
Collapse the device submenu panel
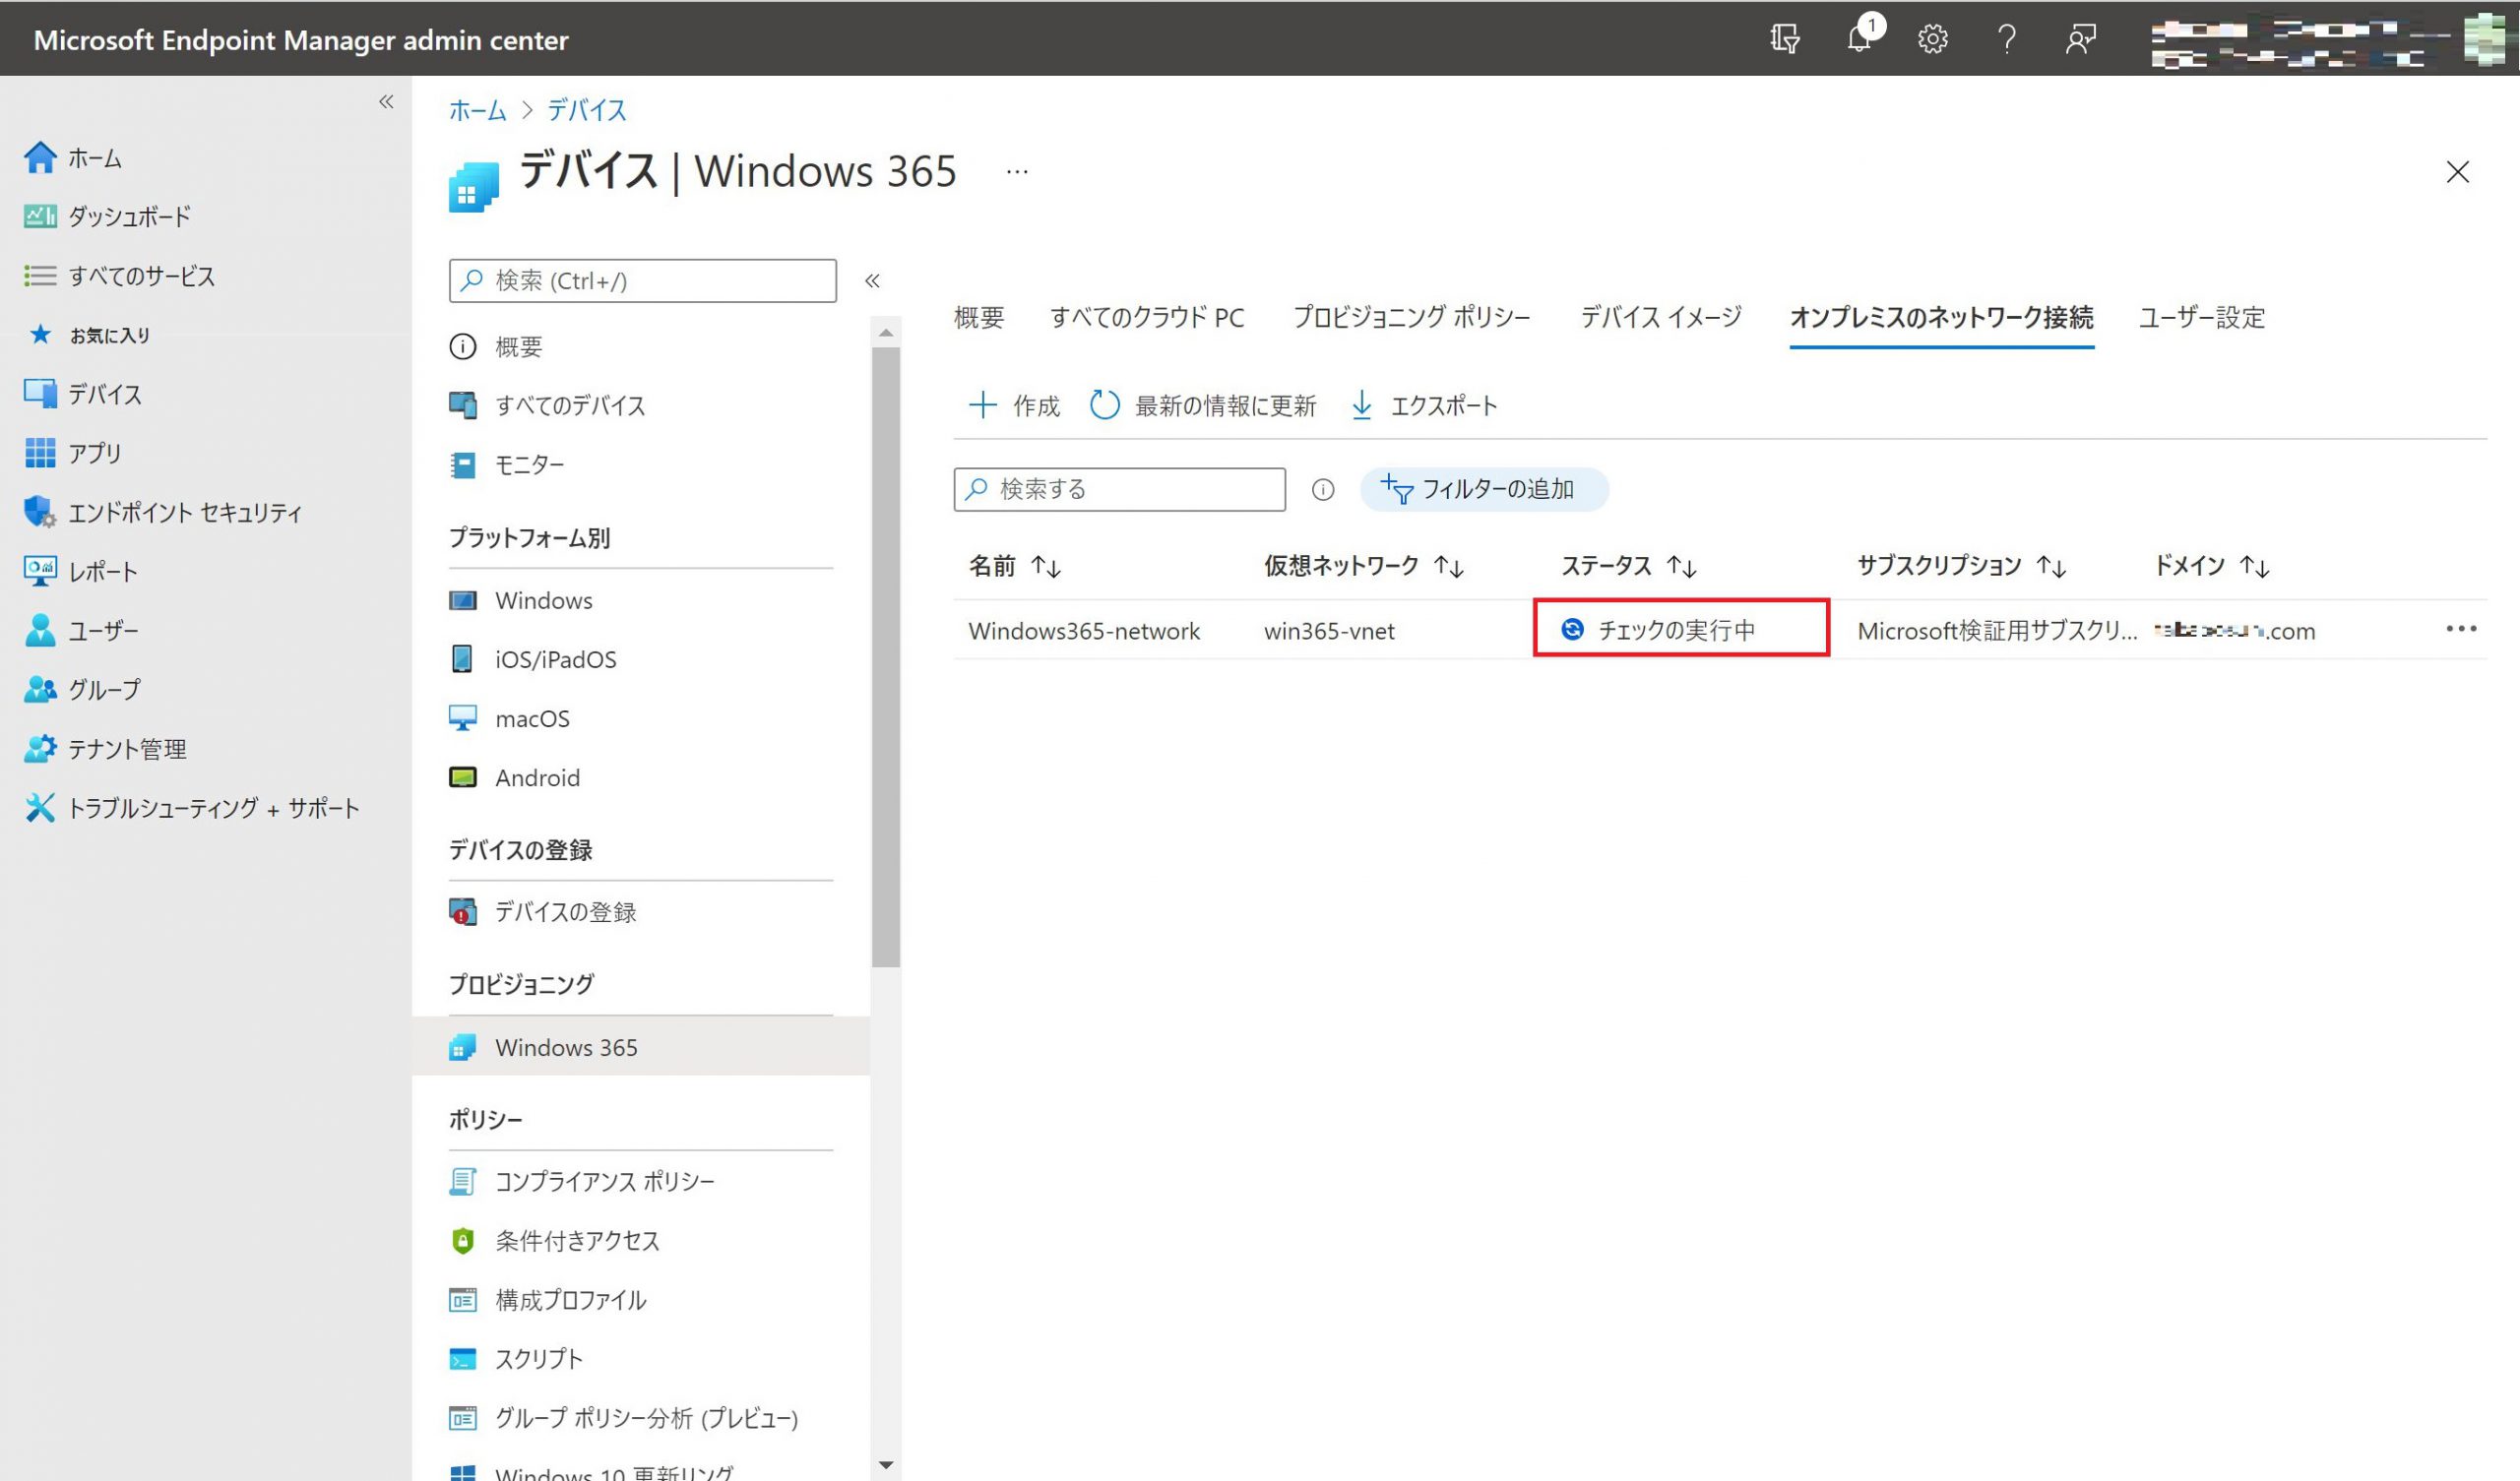tap(872, 281)
